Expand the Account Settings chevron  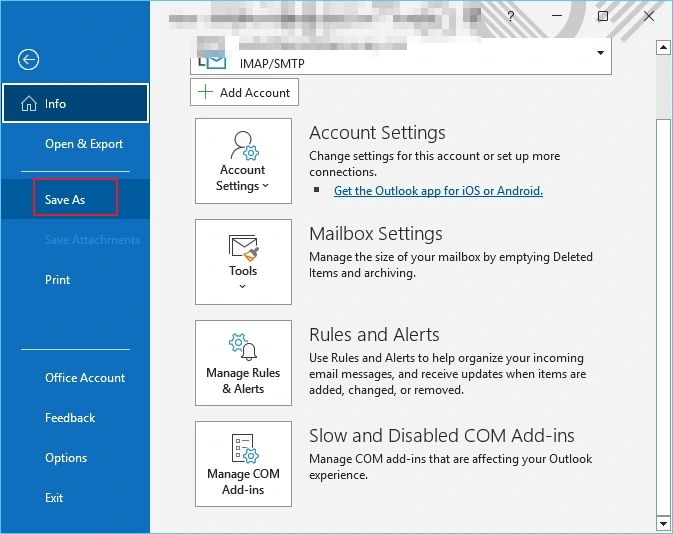pos(265,186)
